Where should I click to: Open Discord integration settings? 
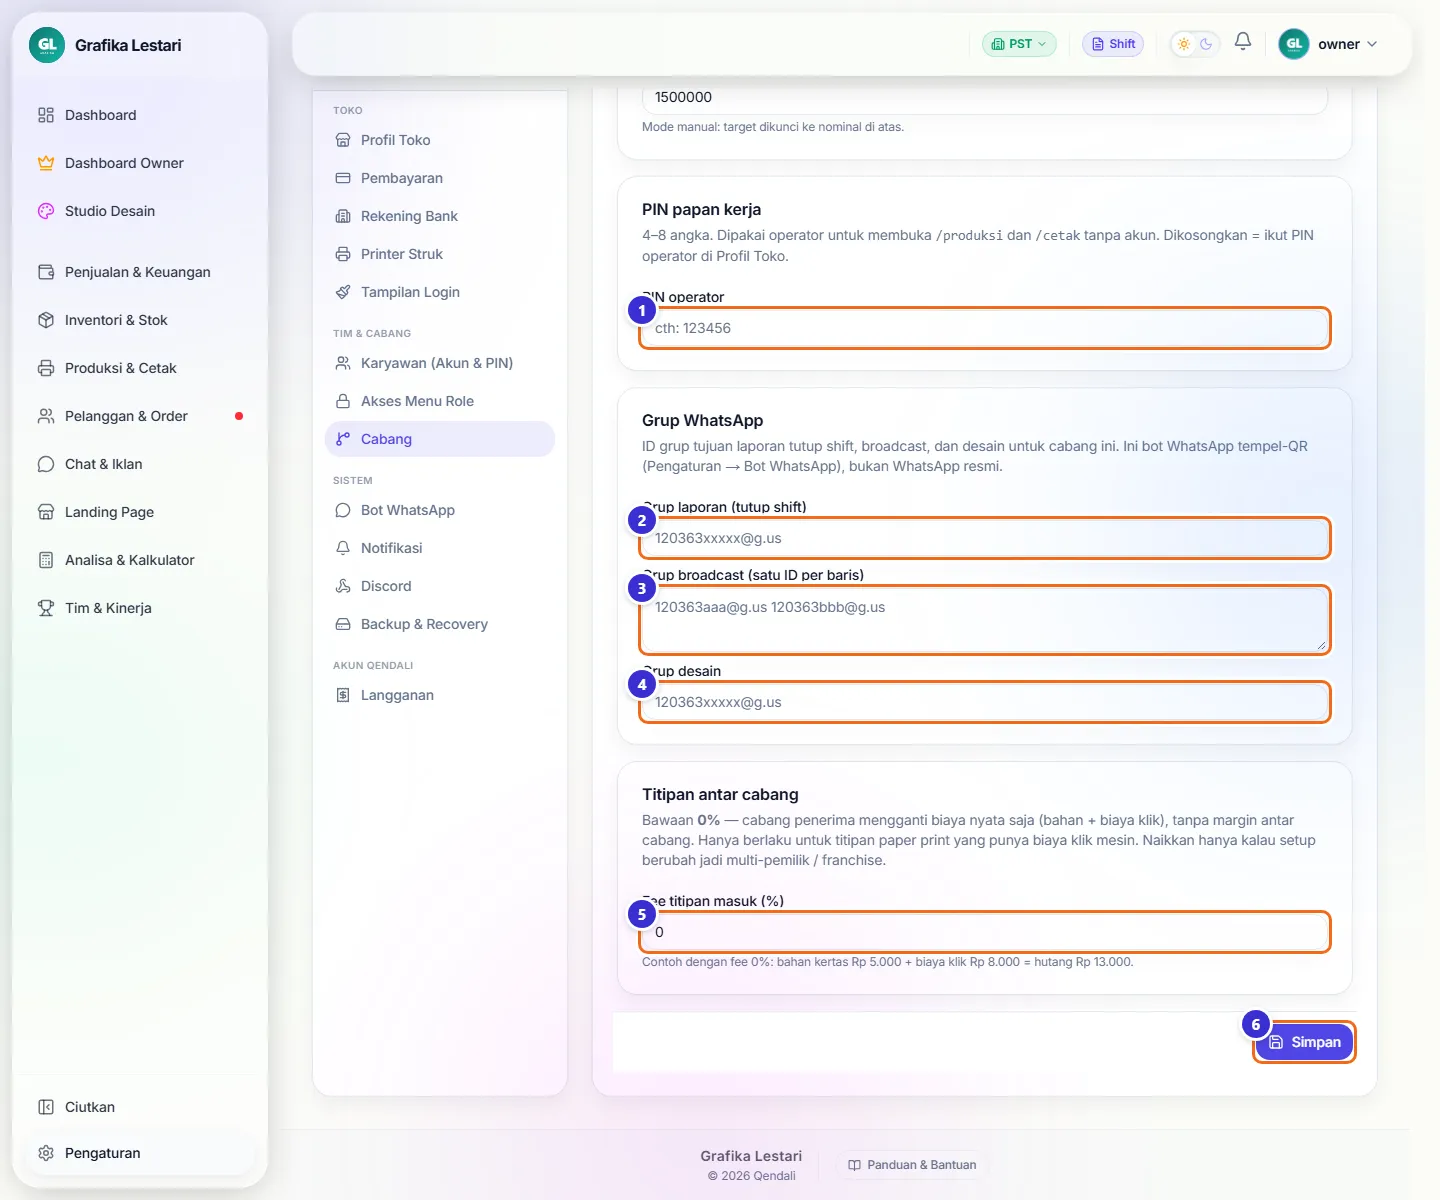coord(440,586)
